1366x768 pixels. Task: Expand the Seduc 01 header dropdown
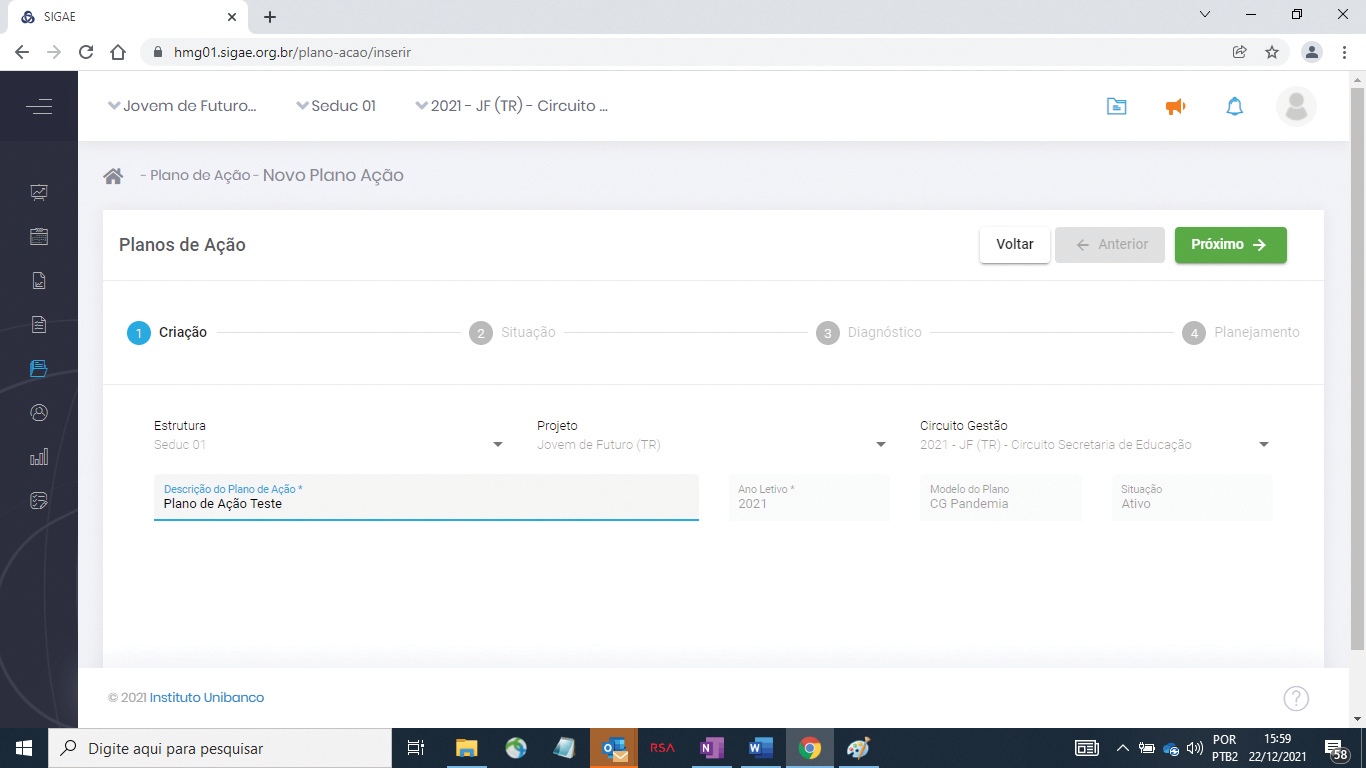(336, 106)
